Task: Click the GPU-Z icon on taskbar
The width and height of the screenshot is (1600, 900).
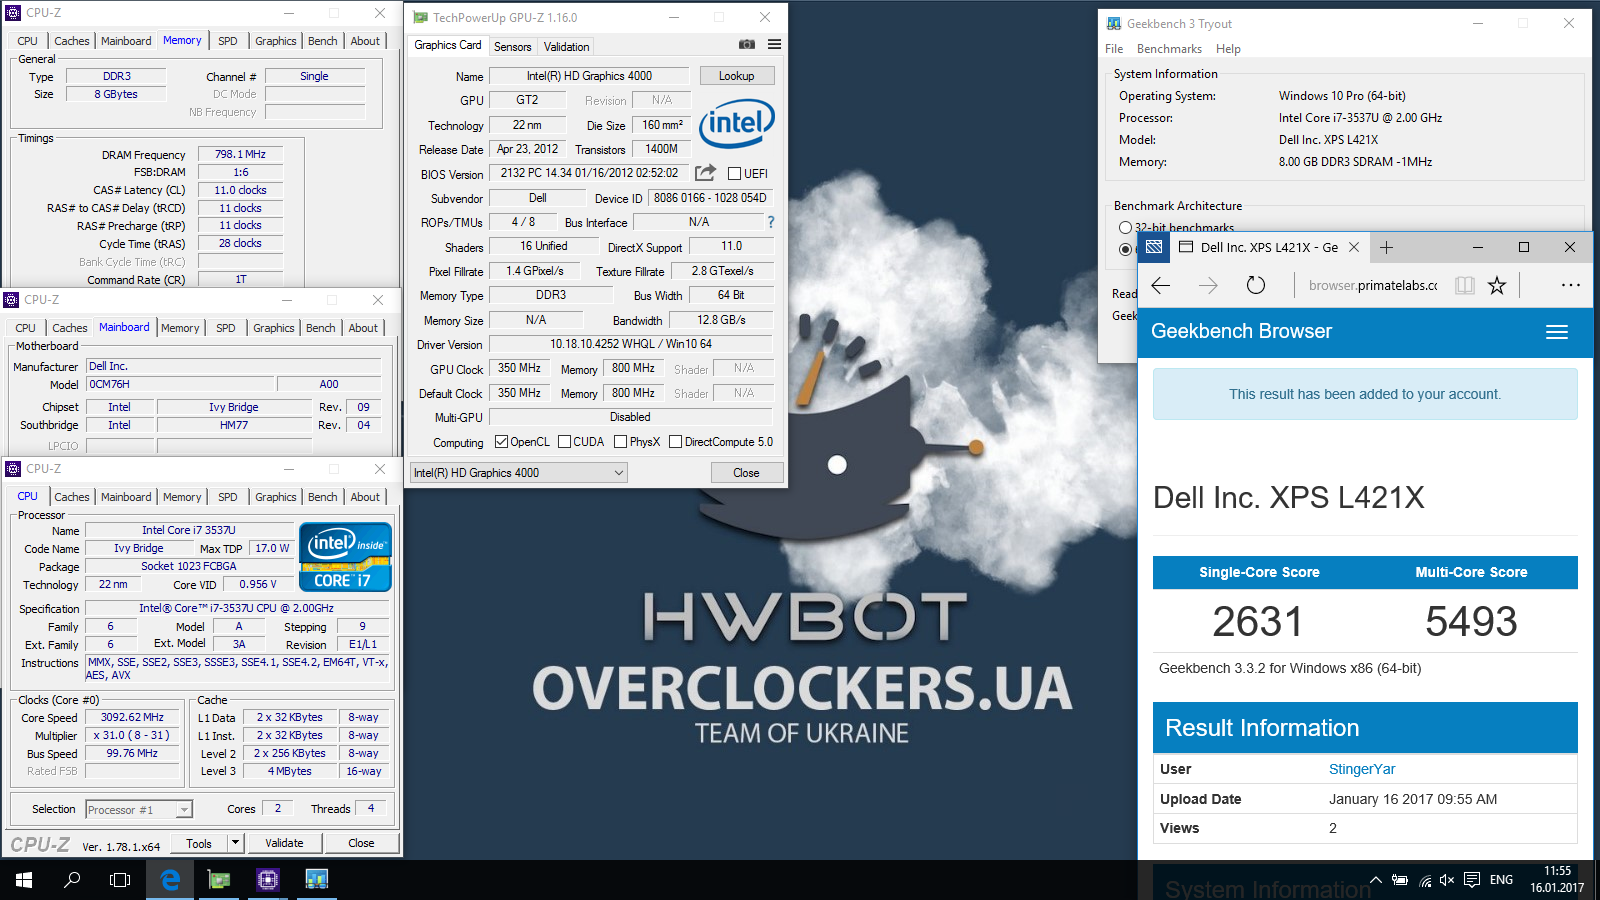Action: point(219,880)
